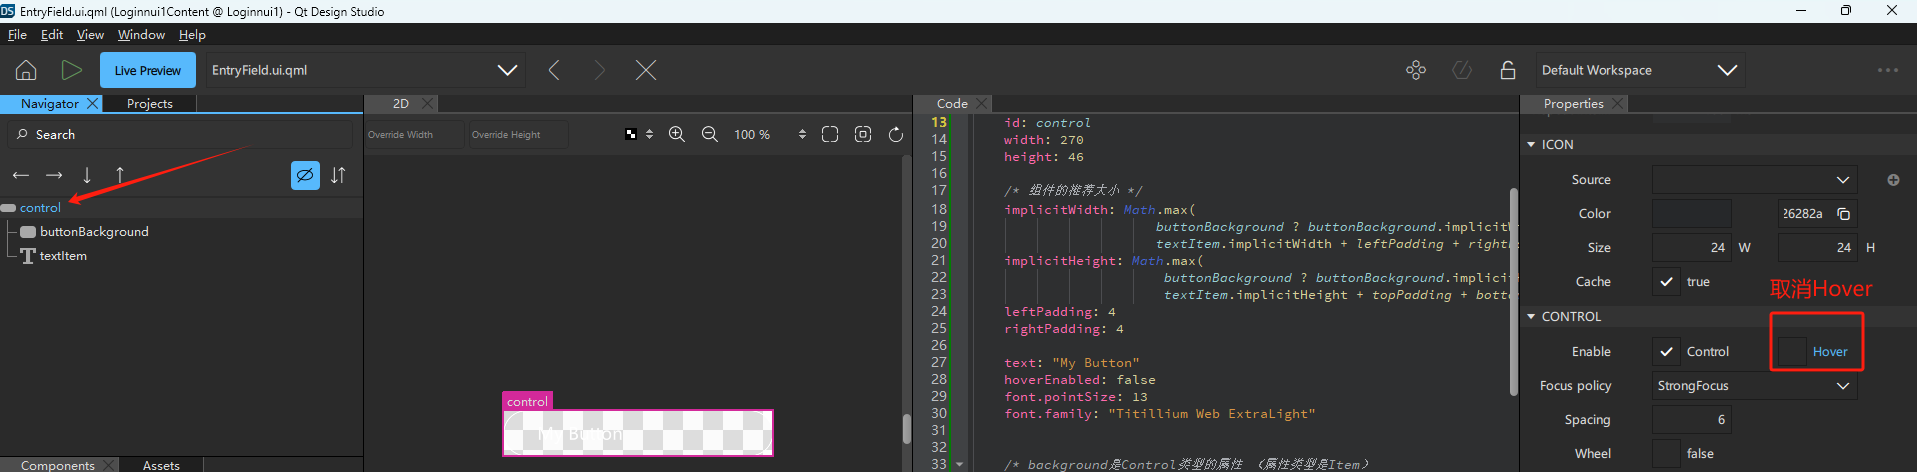Add icon source with the plus button
The image size is (1917, 472).
click(x=1893, y=180)
